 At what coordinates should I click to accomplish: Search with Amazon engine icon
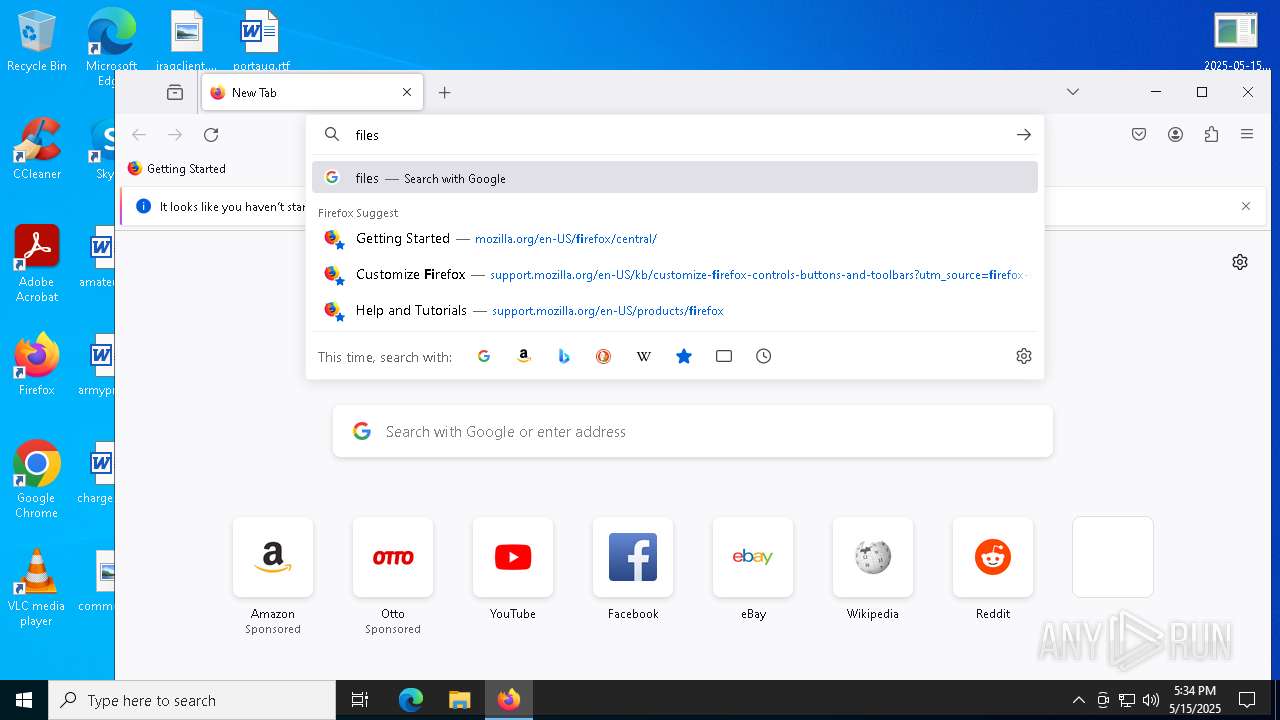[524, 356]
